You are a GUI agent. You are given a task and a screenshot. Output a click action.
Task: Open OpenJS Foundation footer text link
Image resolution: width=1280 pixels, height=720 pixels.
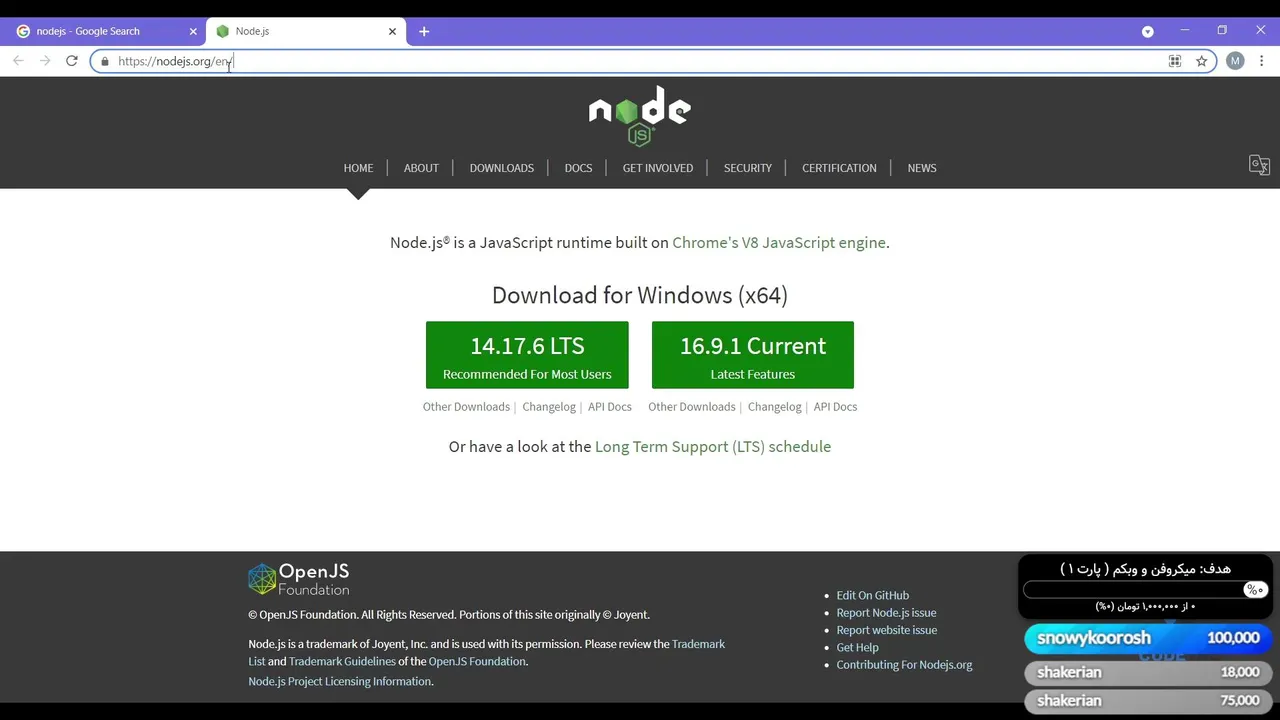477,662
